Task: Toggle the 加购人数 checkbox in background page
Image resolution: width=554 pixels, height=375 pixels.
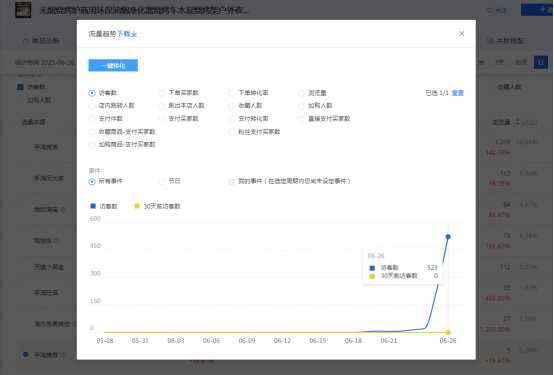Action: [20, 100]
